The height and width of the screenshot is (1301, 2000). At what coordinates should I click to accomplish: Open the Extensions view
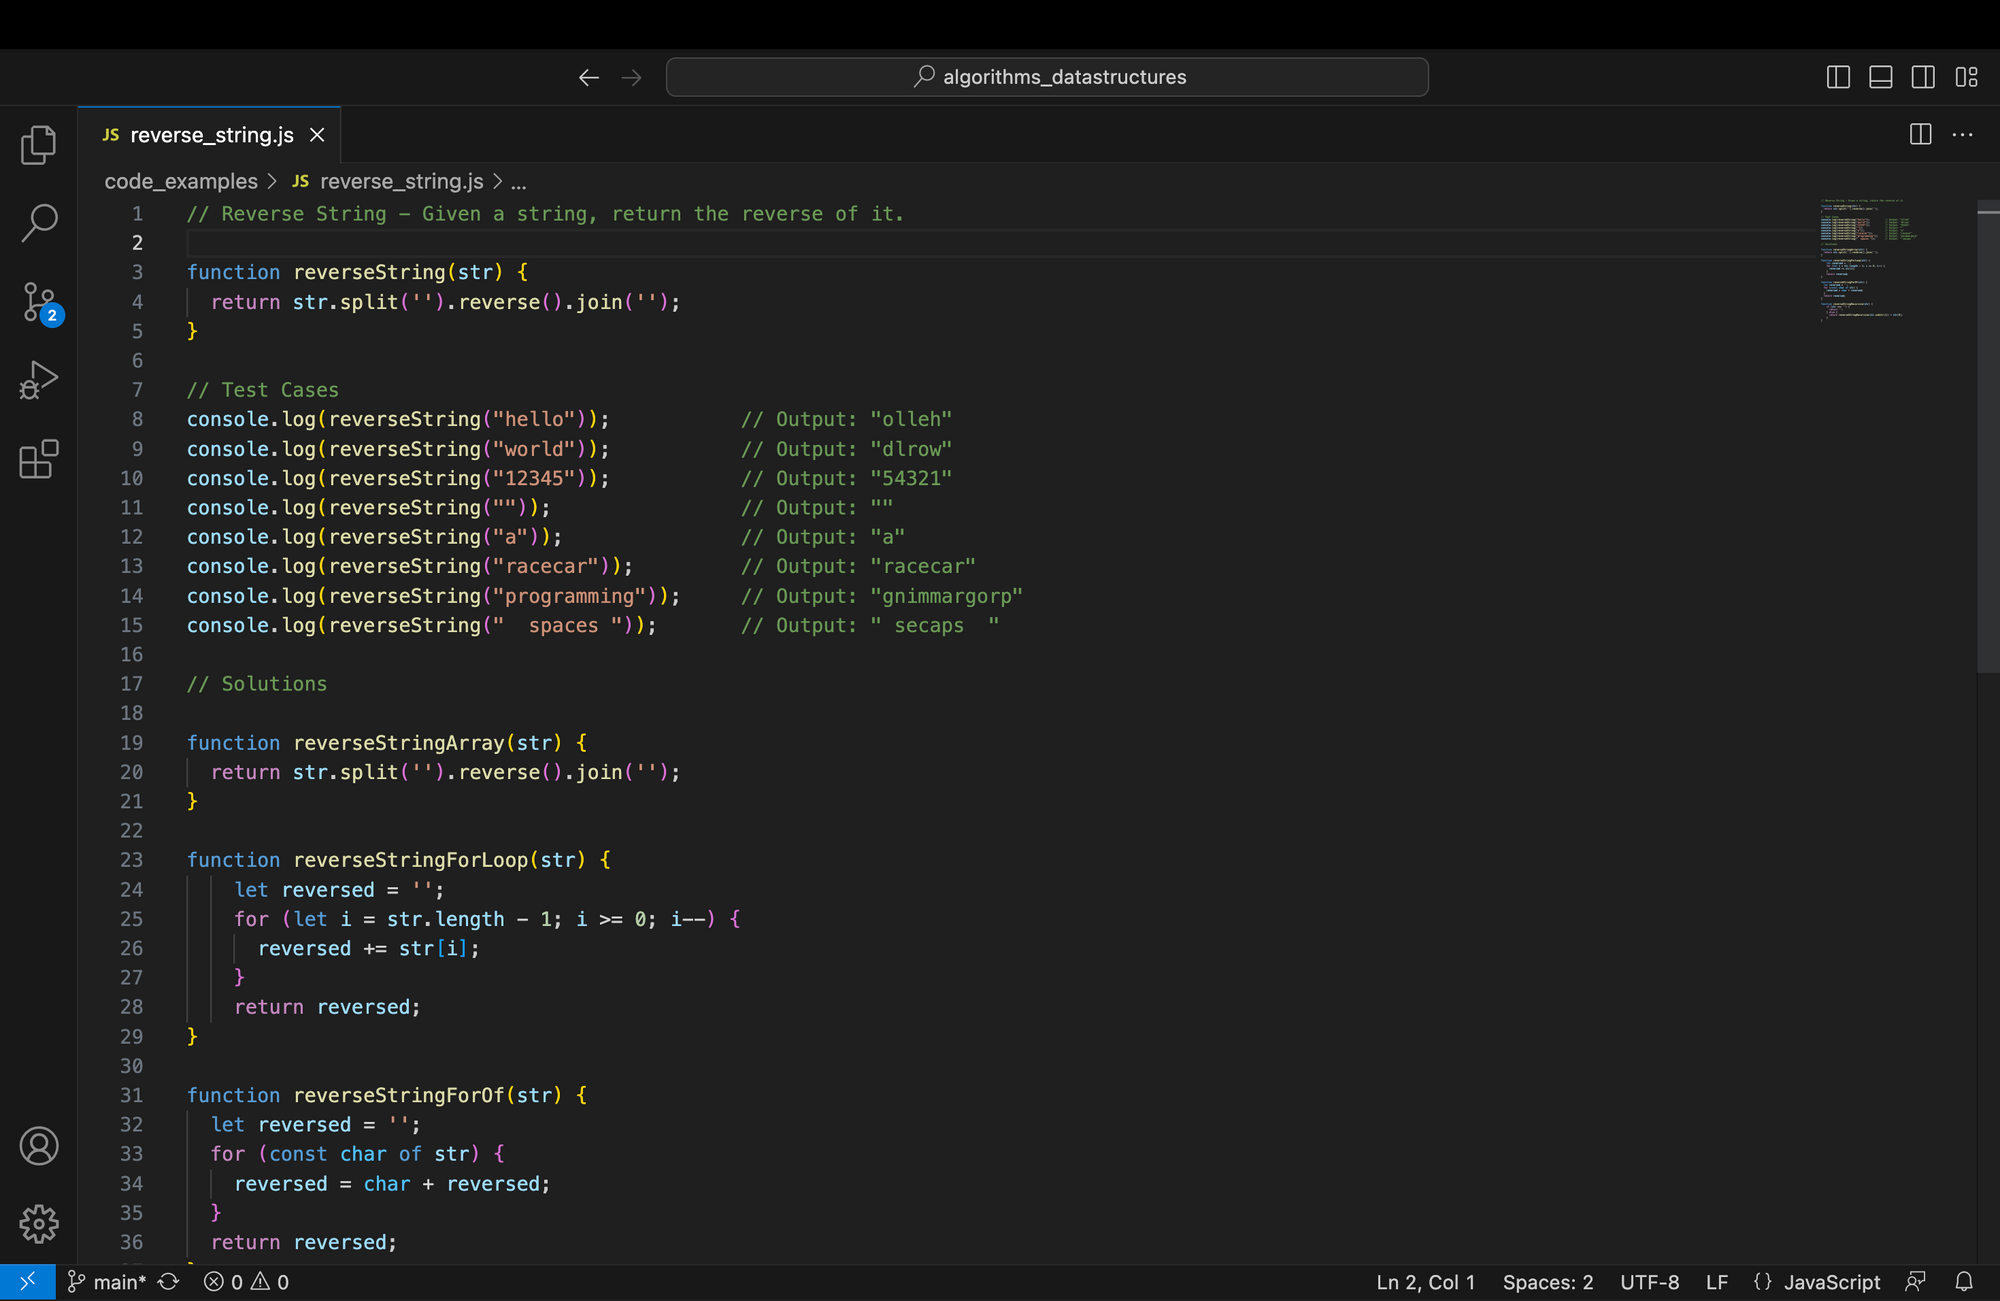point(38,460)
